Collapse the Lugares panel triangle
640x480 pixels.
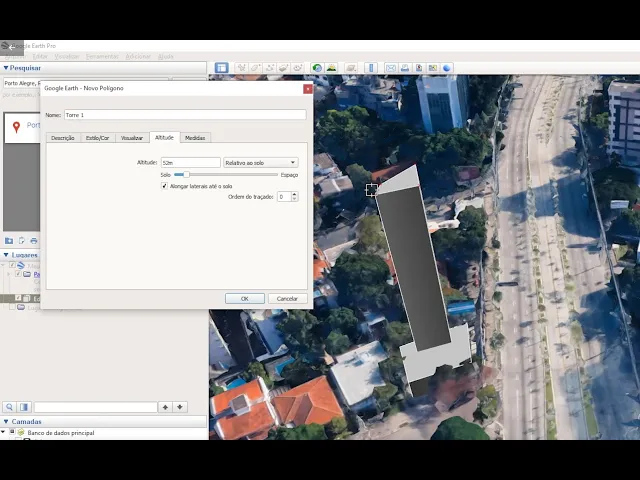[6, 255]
